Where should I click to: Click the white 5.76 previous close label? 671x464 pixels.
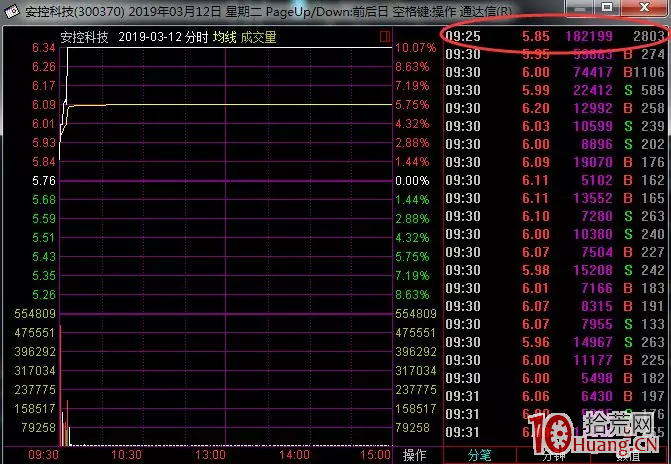44,181
